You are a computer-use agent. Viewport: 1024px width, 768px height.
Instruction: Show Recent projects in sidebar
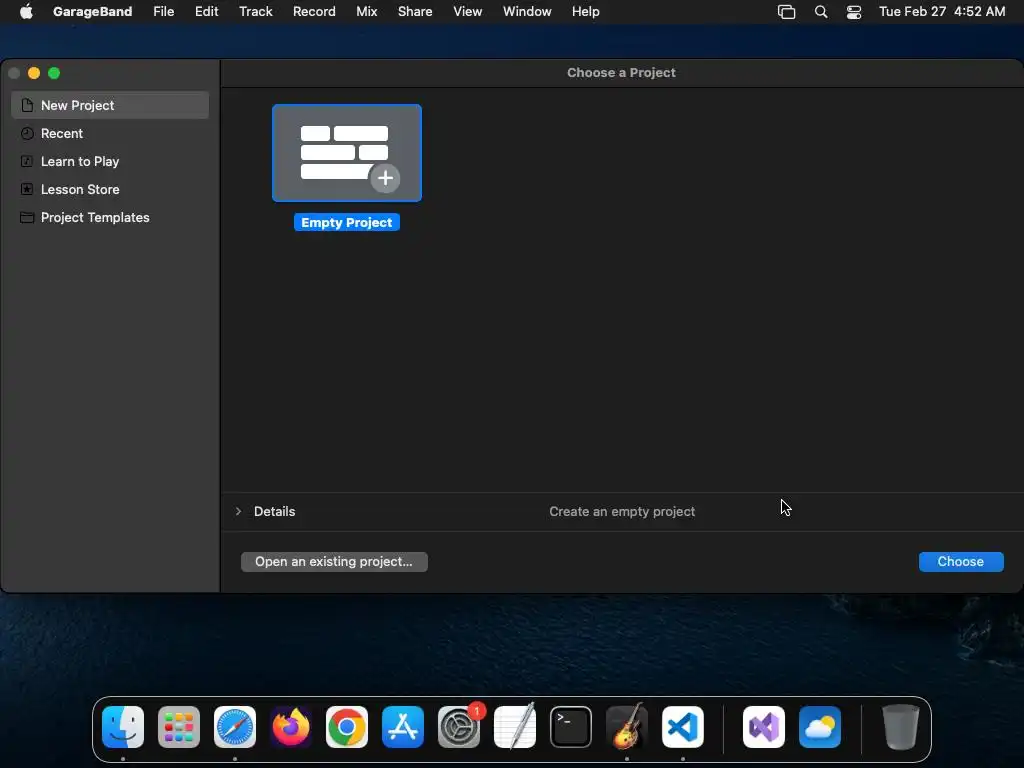click(x=110, y=133)
